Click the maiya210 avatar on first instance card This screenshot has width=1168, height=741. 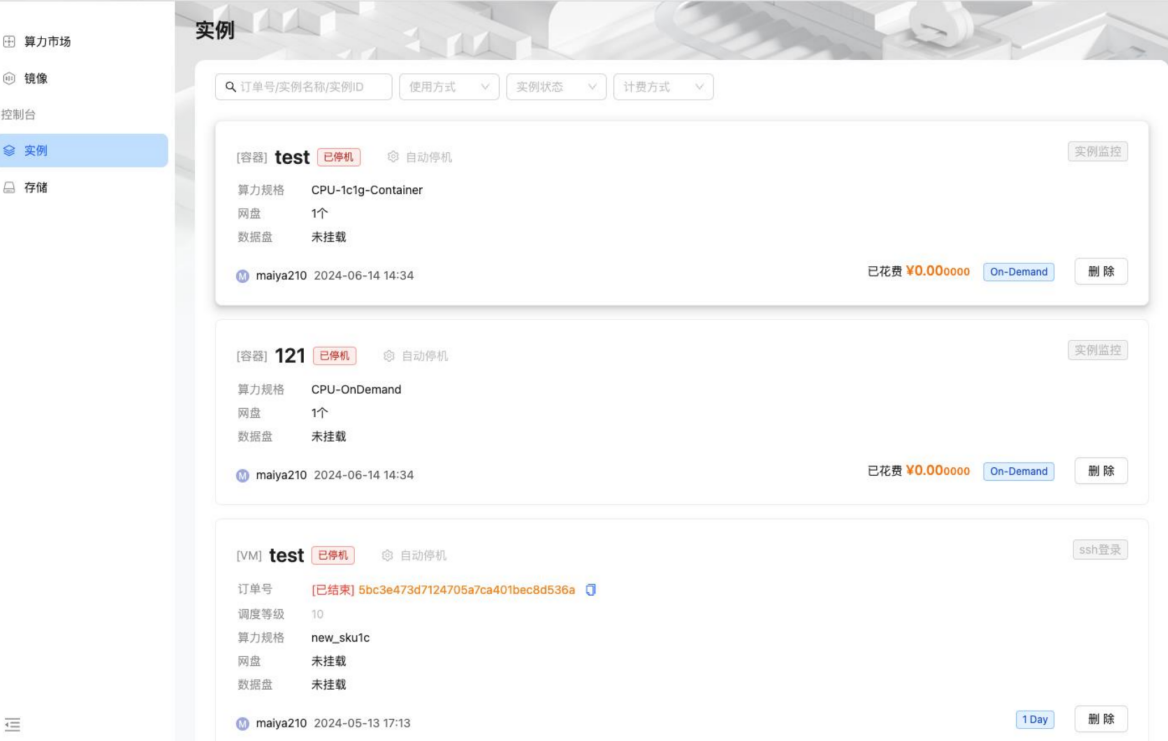point(243,276)
